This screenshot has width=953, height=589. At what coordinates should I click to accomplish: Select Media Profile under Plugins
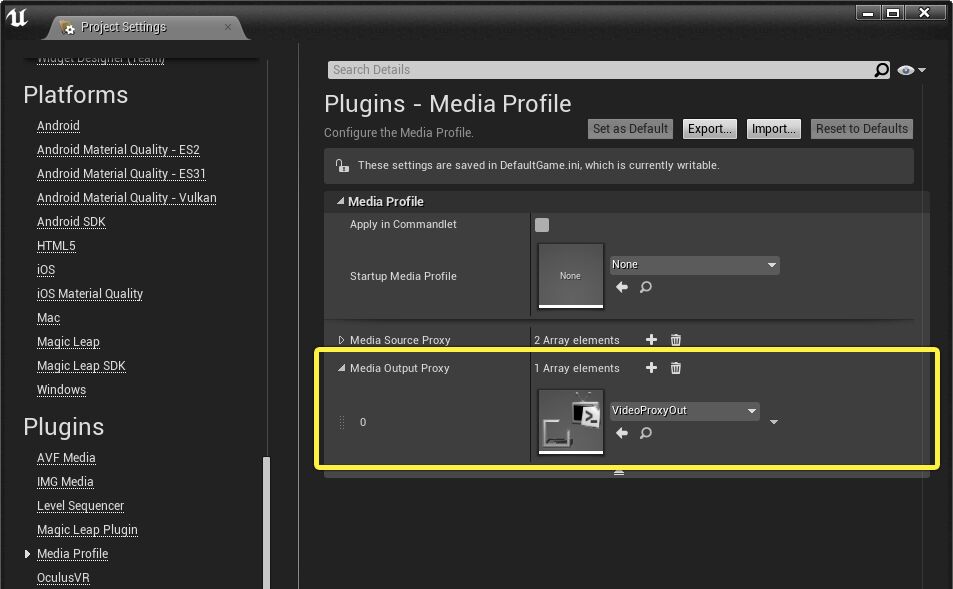click(72, 553)
